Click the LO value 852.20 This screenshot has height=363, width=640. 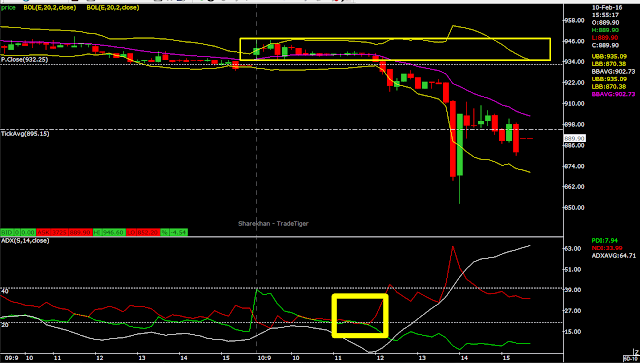tap(149, 232)
